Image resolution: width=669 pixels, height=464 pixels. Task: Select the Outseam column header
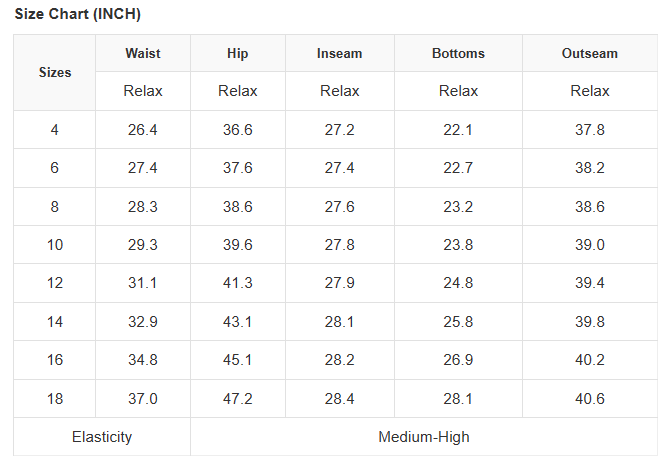[x=590, y=53]
